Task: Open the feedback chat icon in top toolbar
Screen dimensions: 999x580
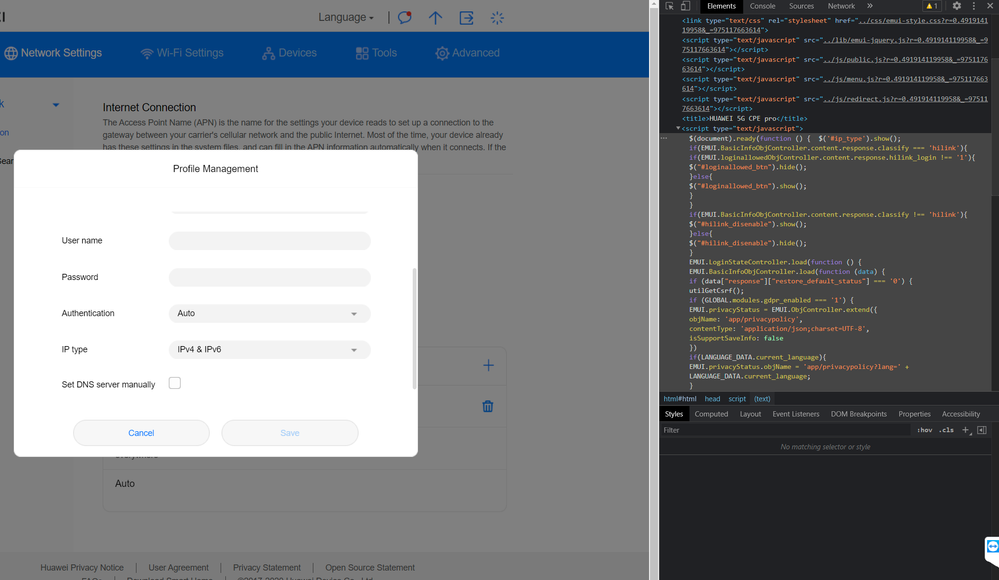Action: pyautogui.click(x=404, y=18)
